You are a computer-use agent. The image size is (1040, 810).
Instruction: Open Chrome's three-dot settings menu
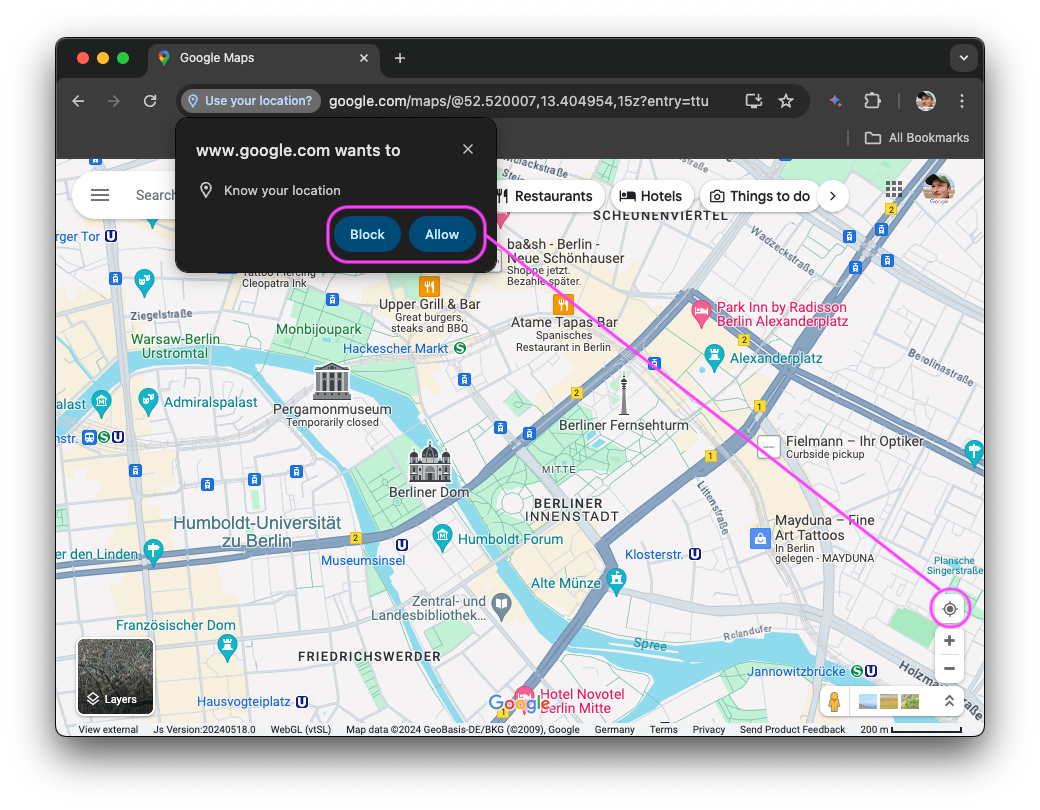pos(961,101)
